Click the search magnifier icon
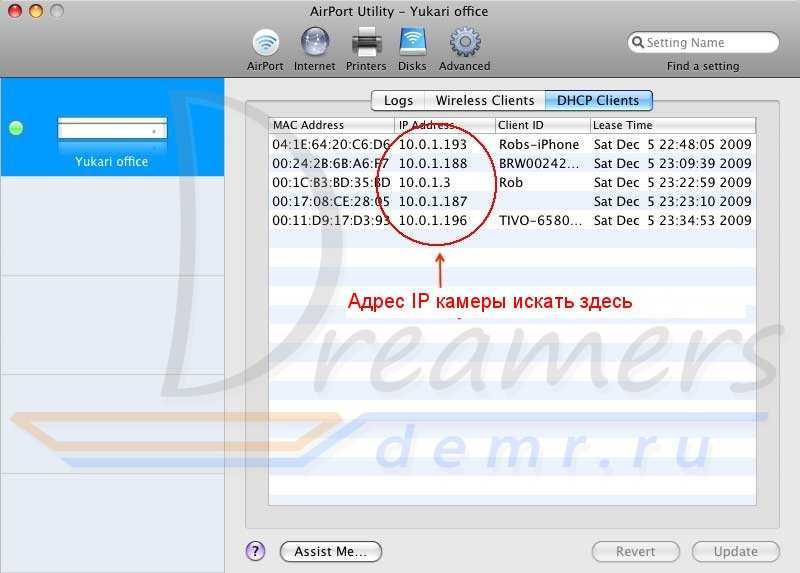The height and width of the screenshot is (573, 800). coord(637,42)
